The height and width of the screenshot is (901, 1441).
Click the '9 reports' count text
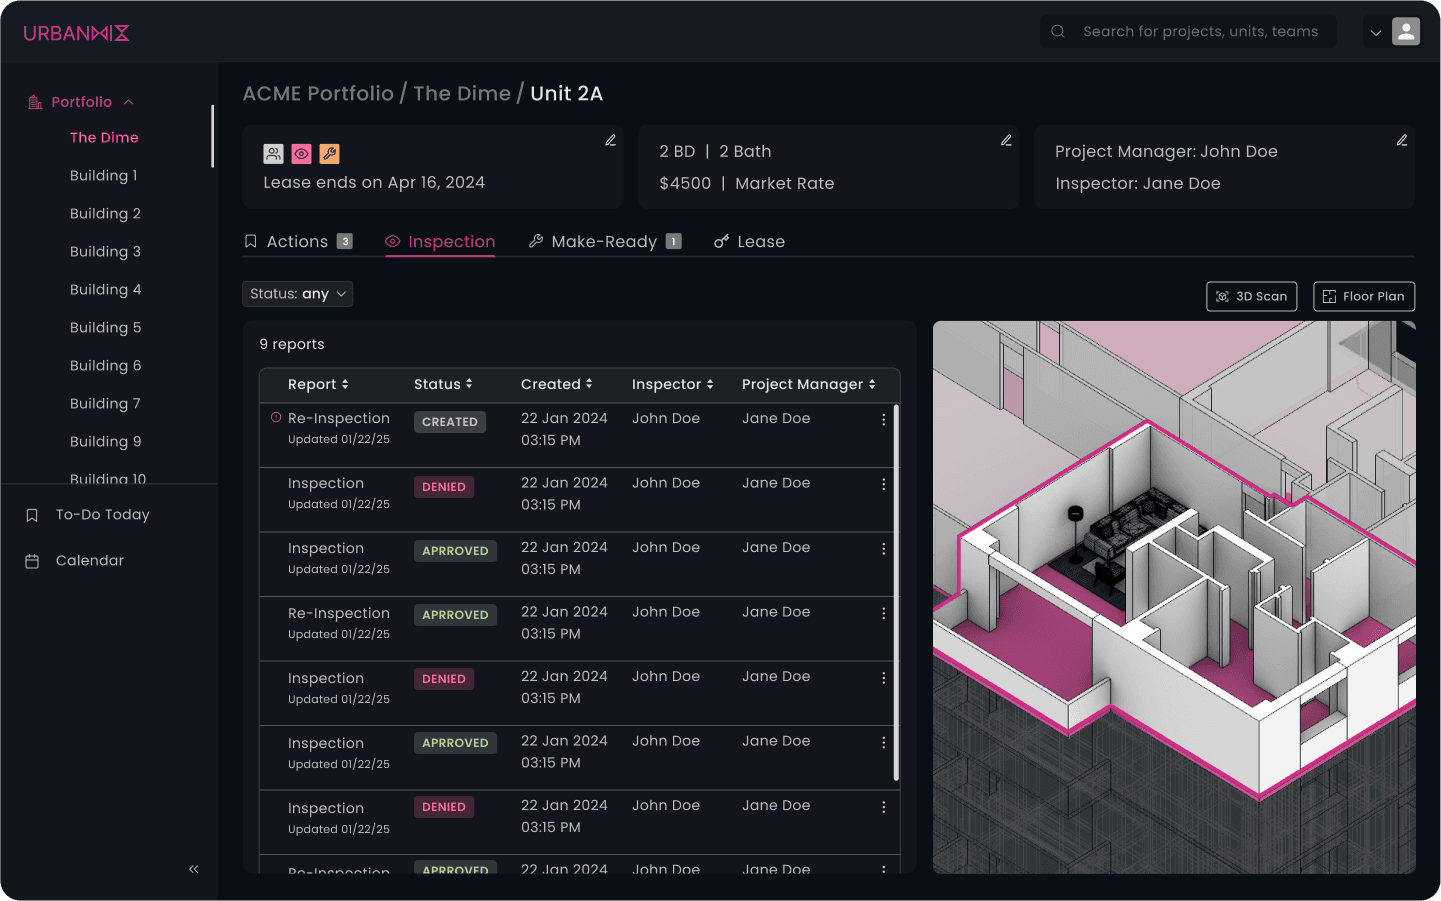click(x=292, y=344)
